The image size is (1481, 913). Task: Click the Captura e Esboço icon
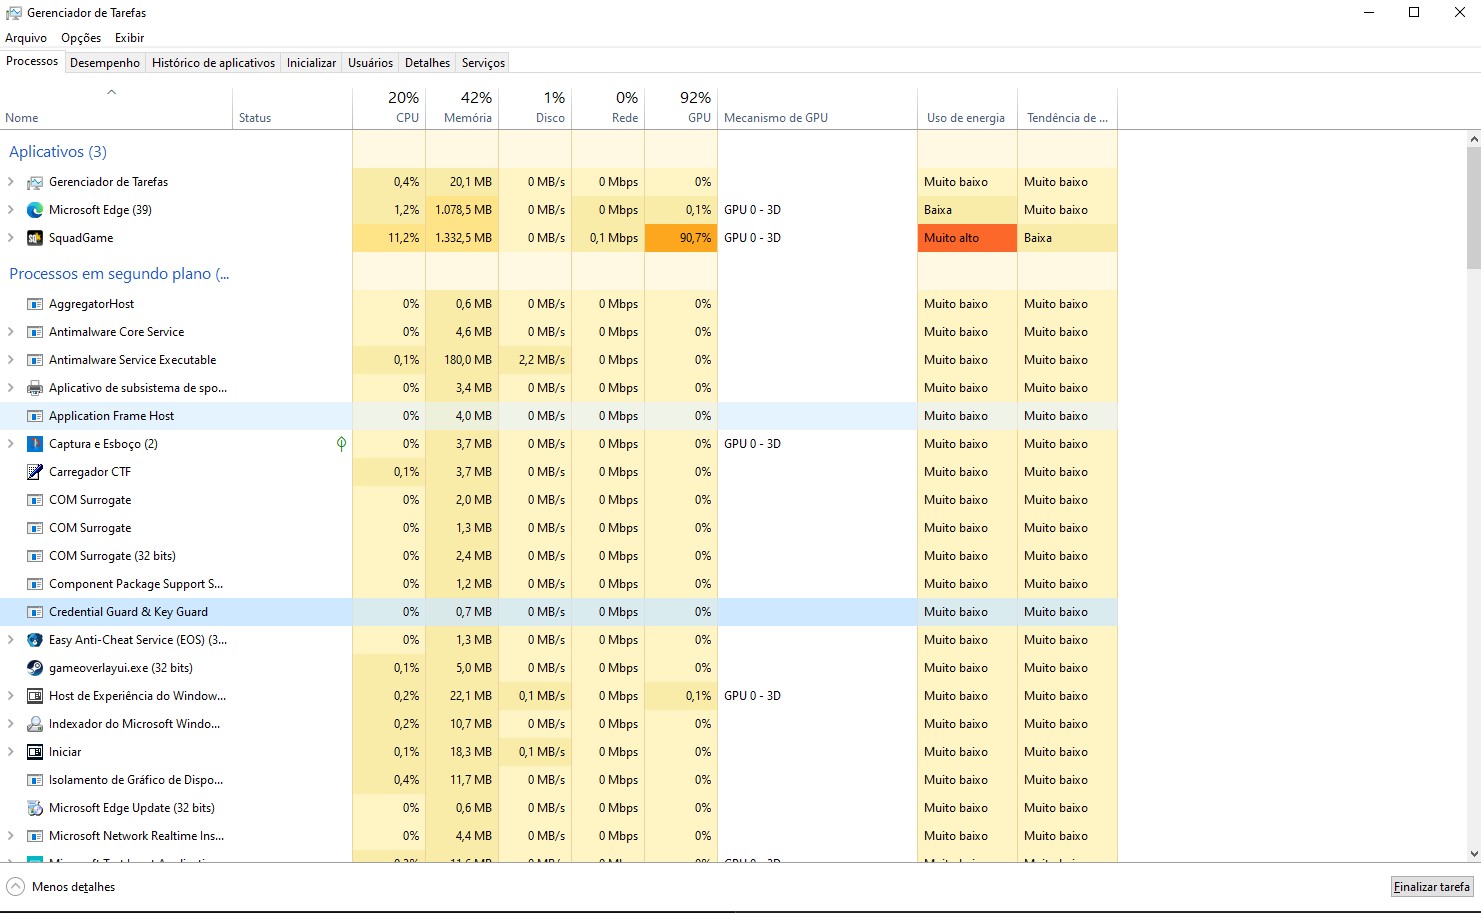click(x=35, y=443)
